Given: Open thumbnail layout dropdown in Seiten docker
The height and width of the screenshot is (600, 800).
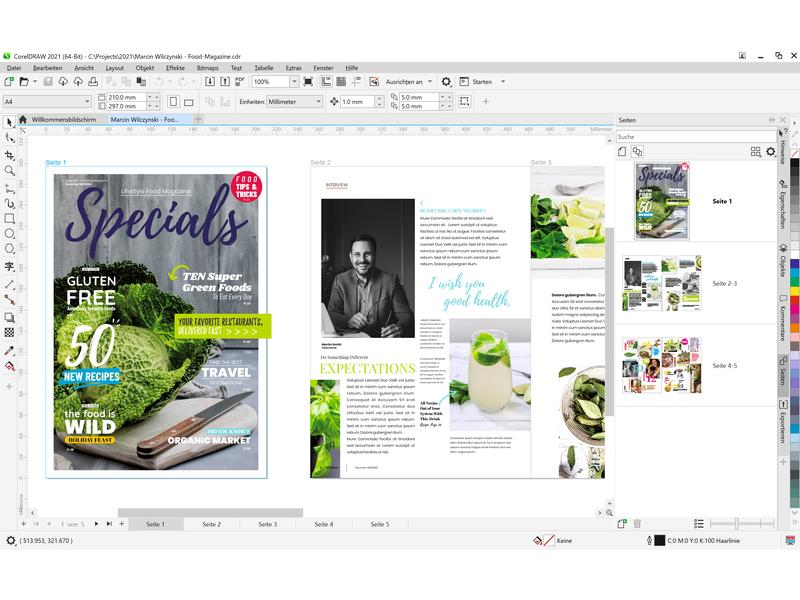Looking at the screenshot, I should [x=756, y=152].
